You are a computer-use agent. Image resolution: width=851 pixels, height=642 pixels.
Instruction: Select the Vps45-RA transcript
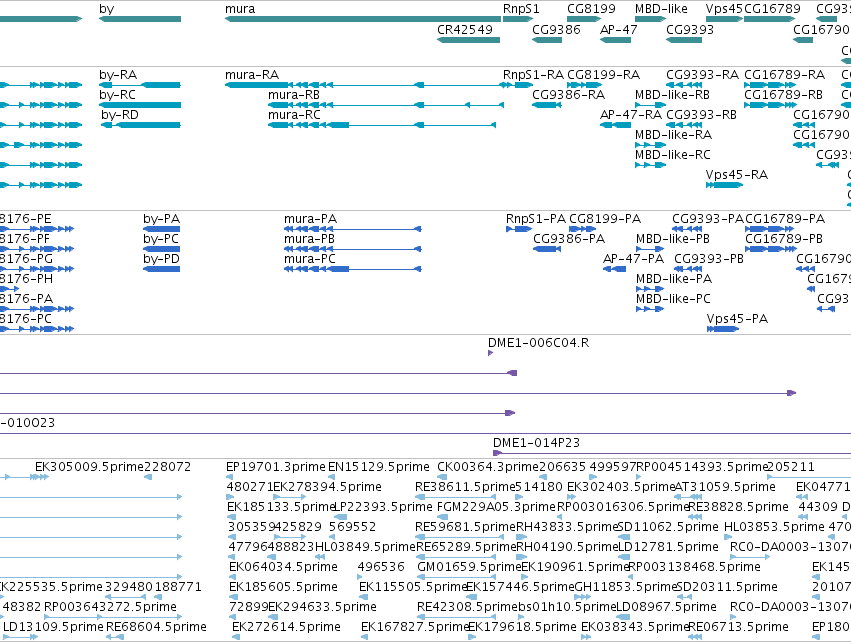724,185
